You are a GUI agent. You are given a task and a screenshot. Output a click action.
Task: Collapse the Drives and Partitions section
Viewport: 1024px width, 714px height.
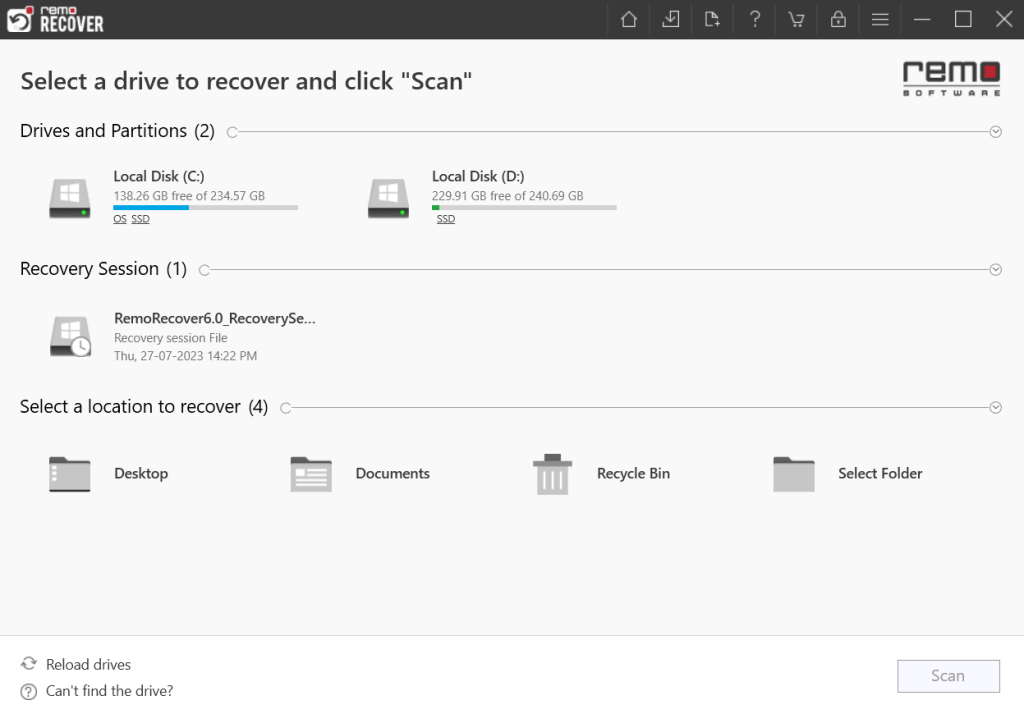(x=995, y=132)
